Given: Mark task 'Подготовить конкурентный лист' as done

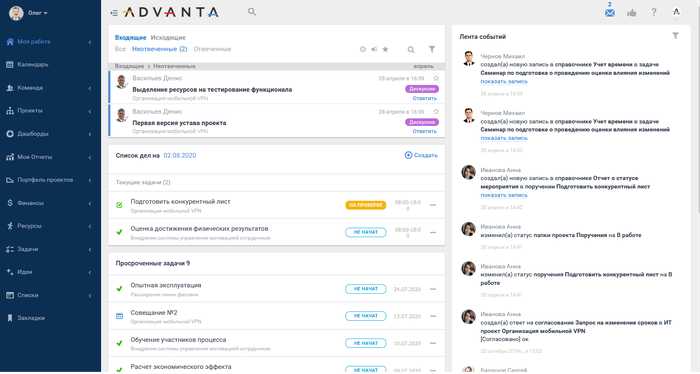Looking at the screenshot, I should click(119, 205).
